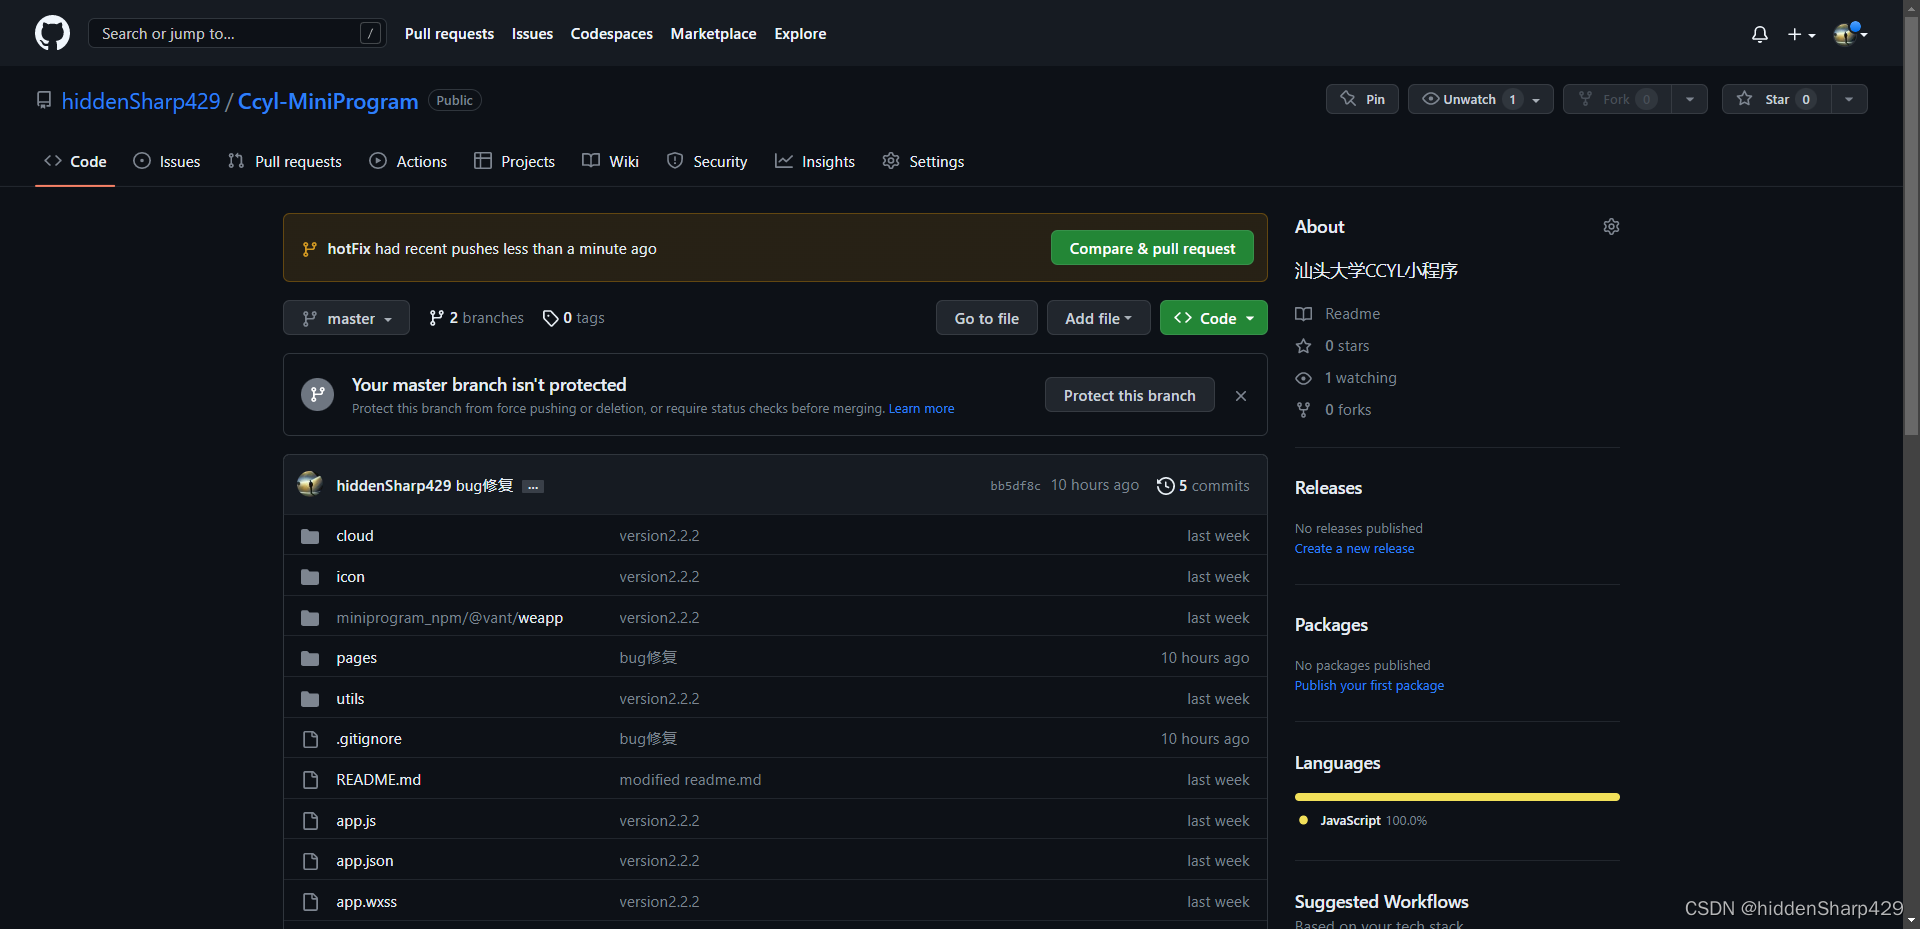1920x929 pixels.
Task: Switch to the Actions tab
Action: pos(408,161)
